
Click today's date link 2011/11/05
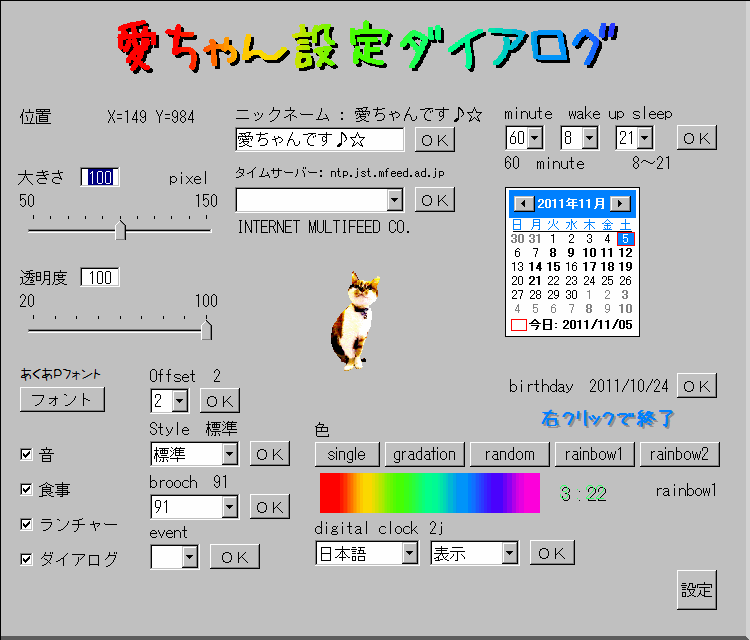click(572, 325)
